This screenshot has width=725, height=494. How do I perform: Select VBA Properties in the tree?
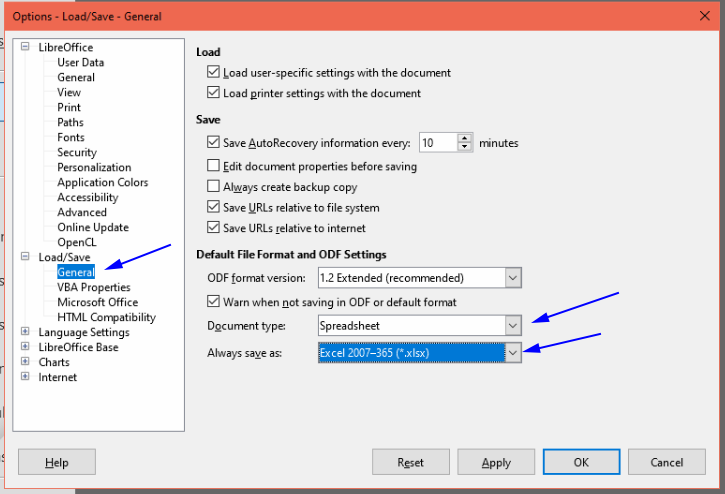click(x=94, y=287)
